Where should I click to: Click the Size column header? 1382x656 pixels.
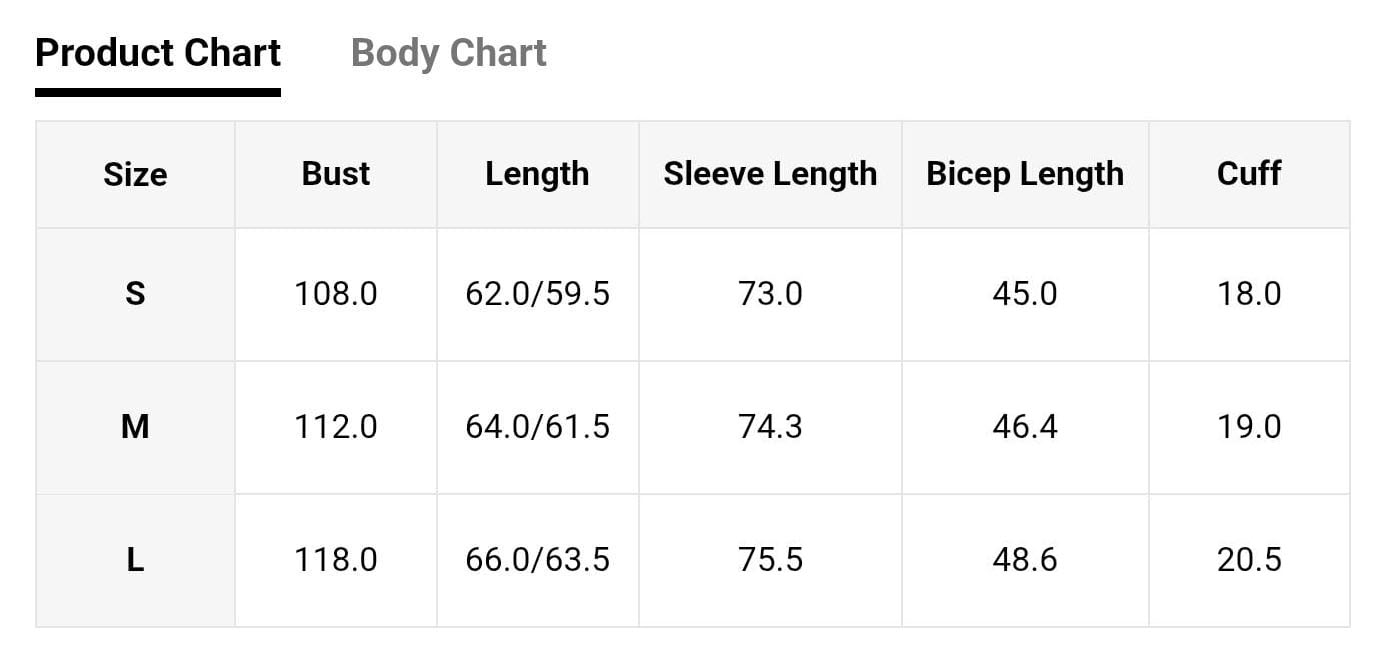[x=135, y=174]
